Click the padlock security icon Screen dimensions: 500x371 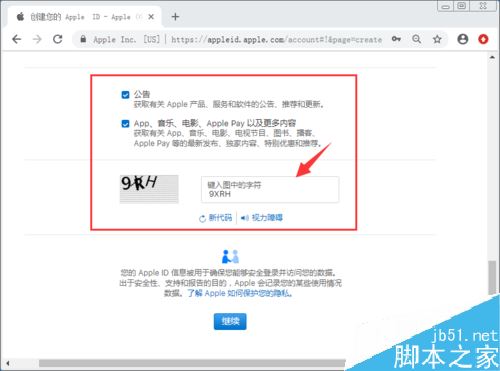coord(83,39)
